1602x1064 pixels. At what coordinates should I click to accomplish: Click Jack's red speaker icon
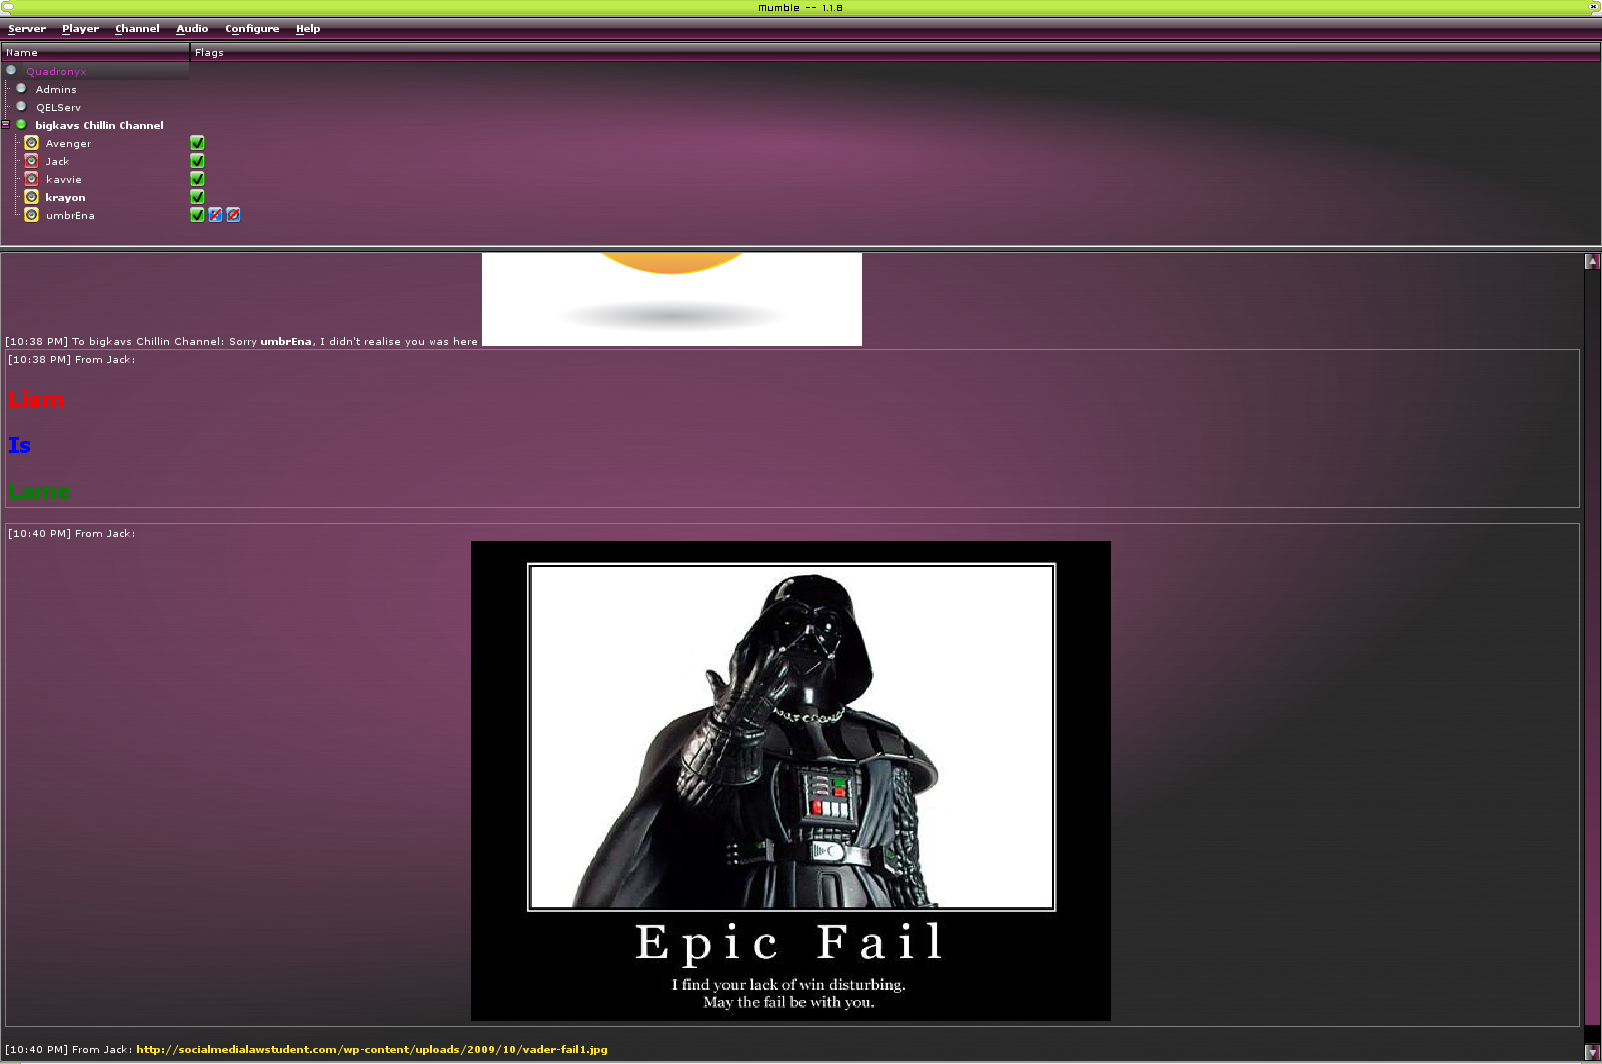[x=32, y=161]
